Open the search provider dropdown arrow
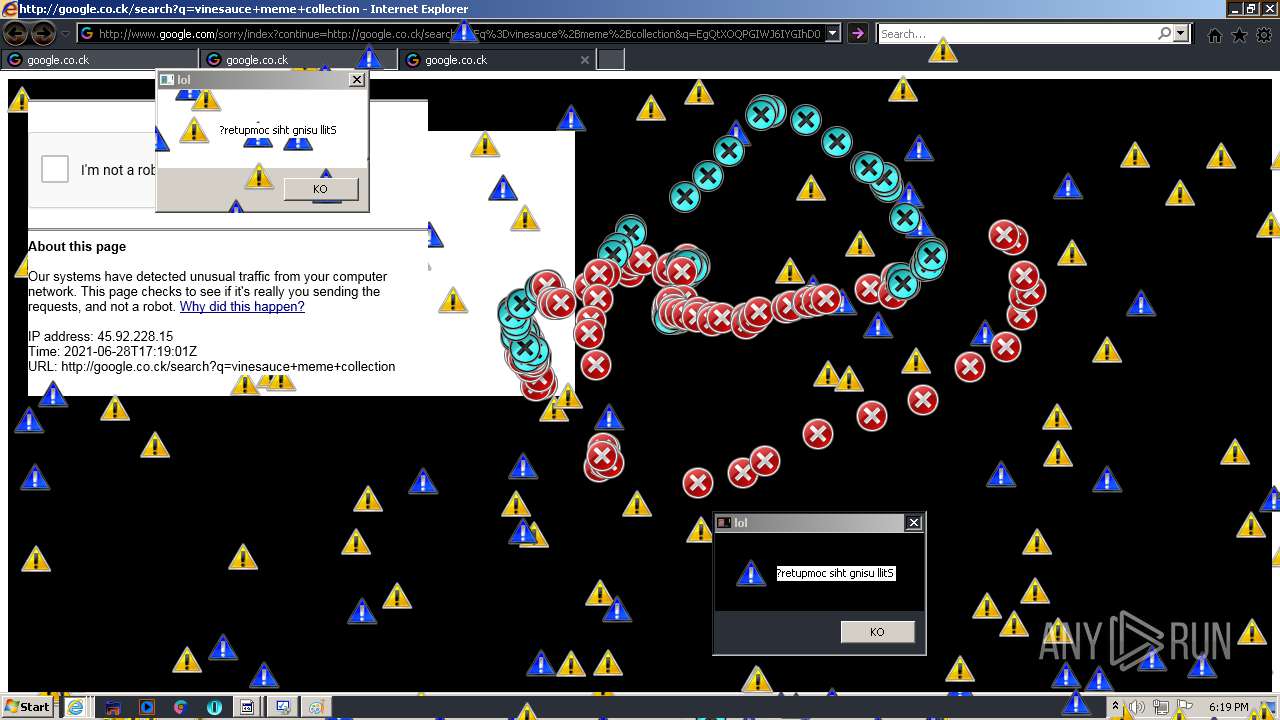The image size is (1280, 720). click(x=1181, y=34)
